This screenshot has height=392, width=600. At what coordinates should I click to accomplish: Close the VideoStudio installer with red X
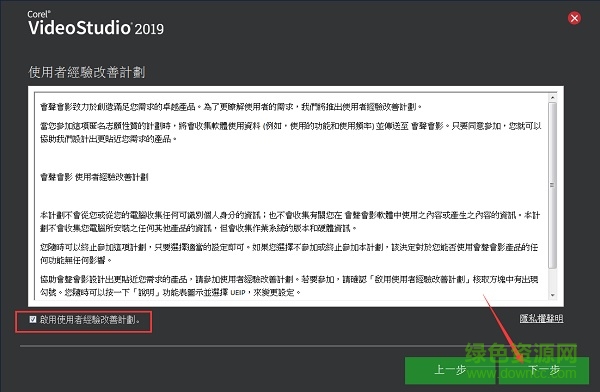pos(574,18)
